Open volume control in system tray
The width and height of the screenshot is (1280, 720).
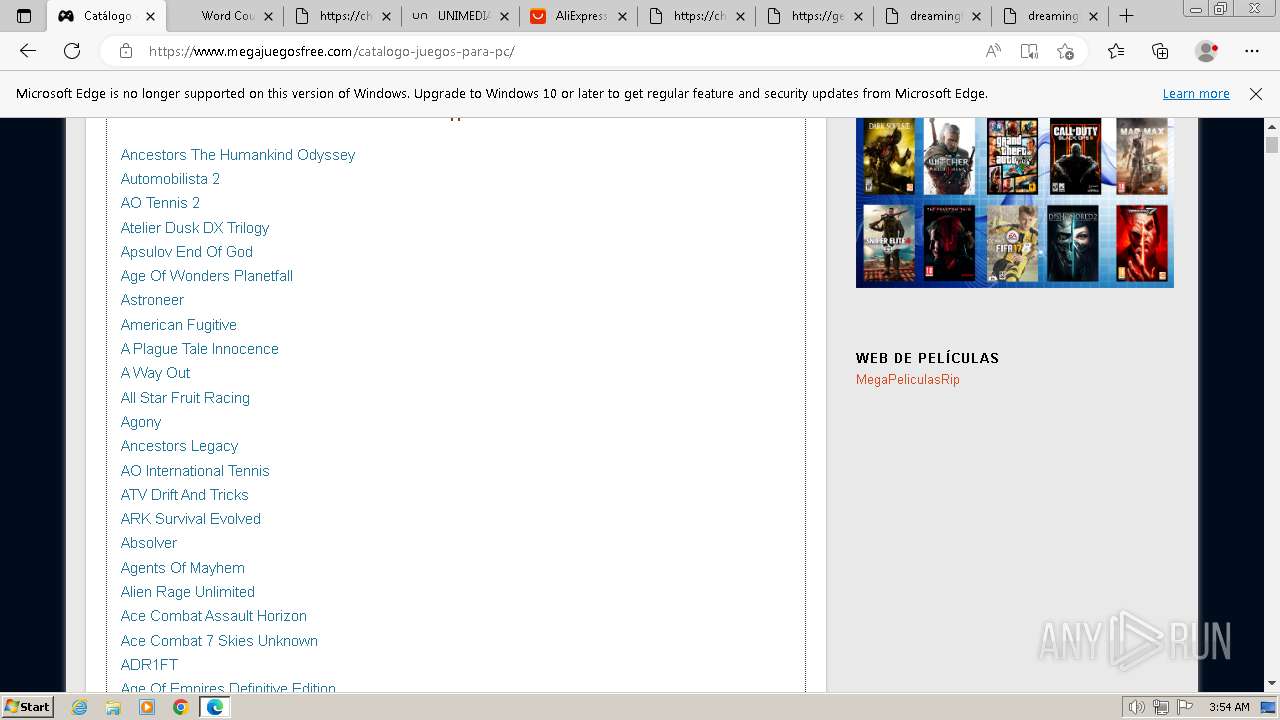click(x=1137, y=707)
